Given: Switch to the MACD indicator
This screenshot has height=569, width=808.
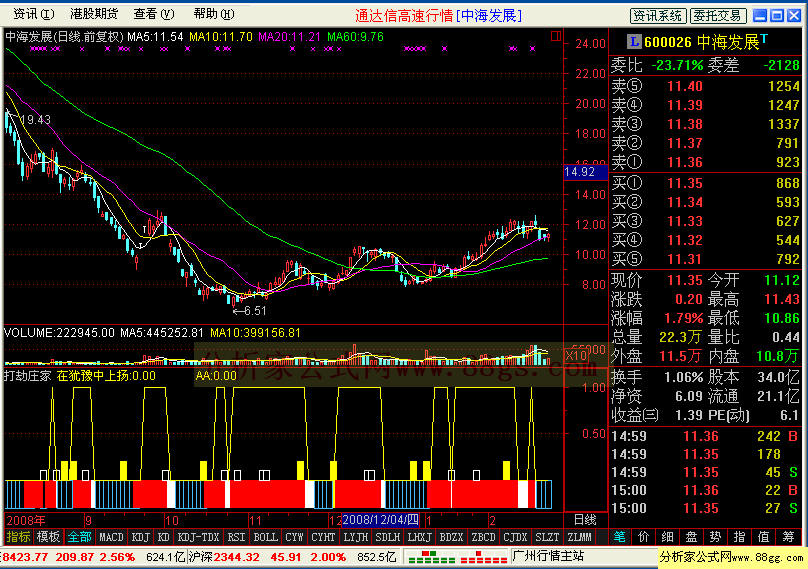Looking at the screenshot, I should [x=111, y=537].
